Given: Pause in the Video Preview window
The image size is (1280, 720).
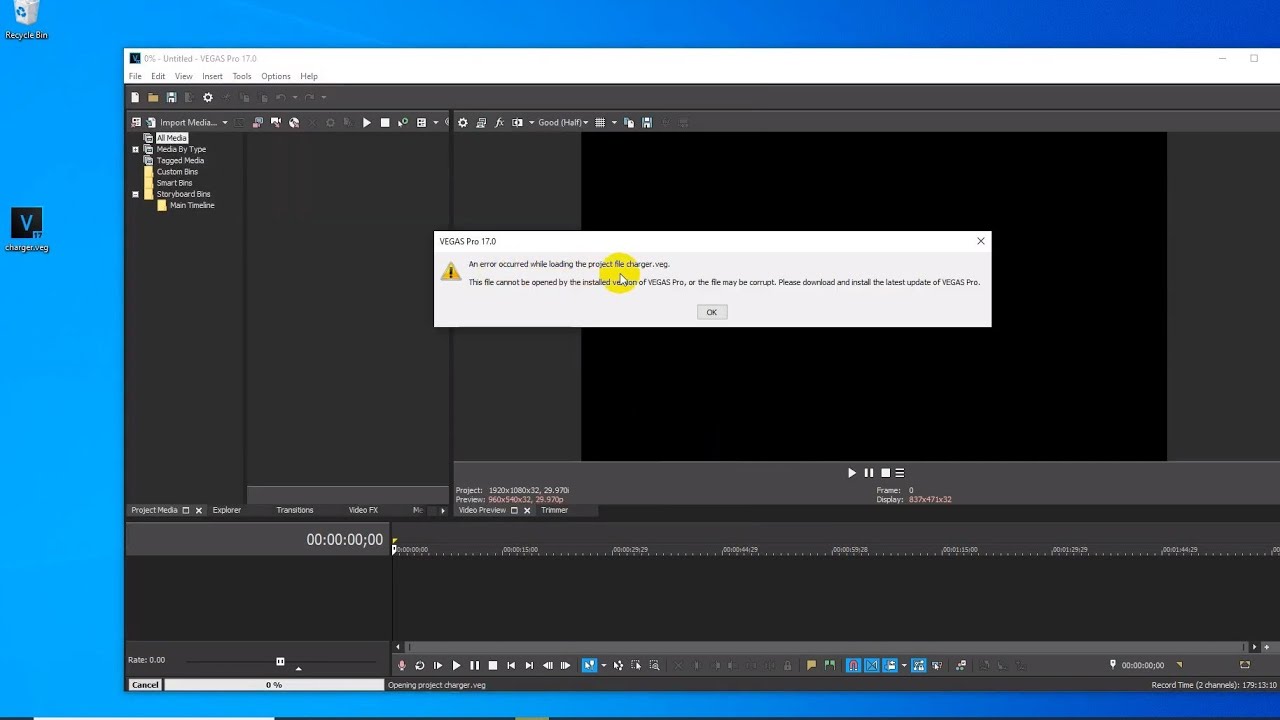Looking at the screenshot, I should [869, 473].
